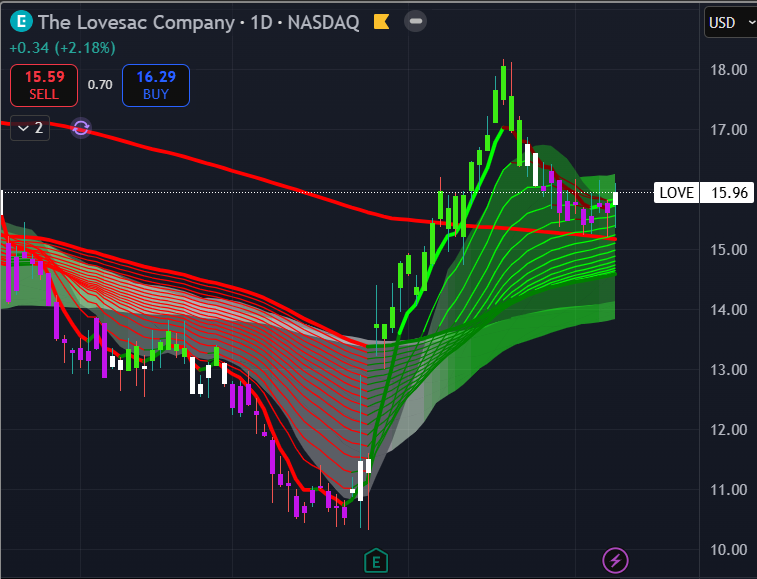Click the 15.59 SELL button

click(44, 85)
